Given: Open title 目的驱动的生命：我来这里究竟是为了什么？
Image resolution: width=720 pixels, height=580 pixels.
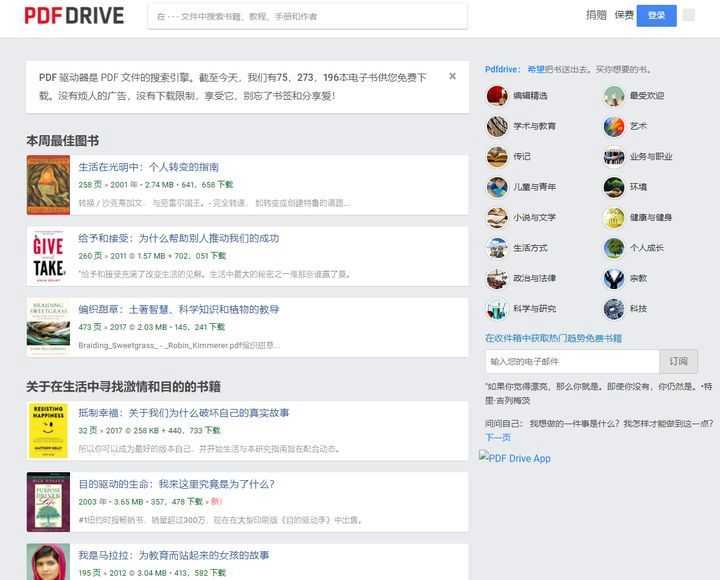Looking at the screenshot, I should point(176,484).
